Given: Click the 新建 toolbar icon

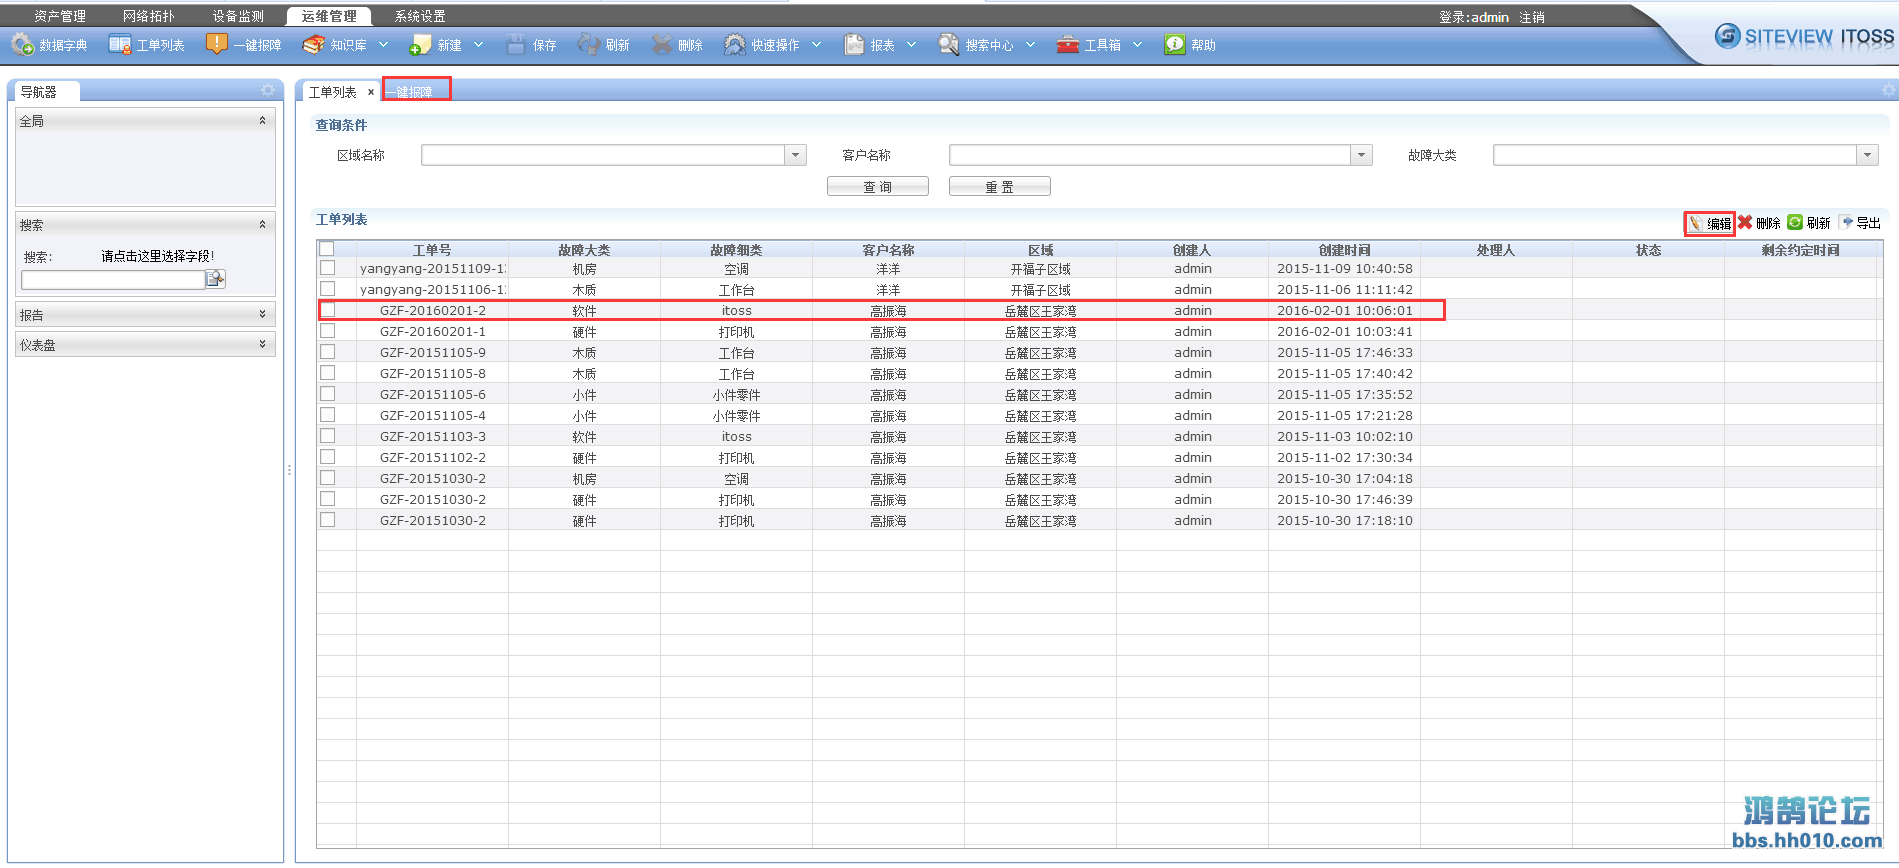Looking at the screenshot, I should click(420, 45).
